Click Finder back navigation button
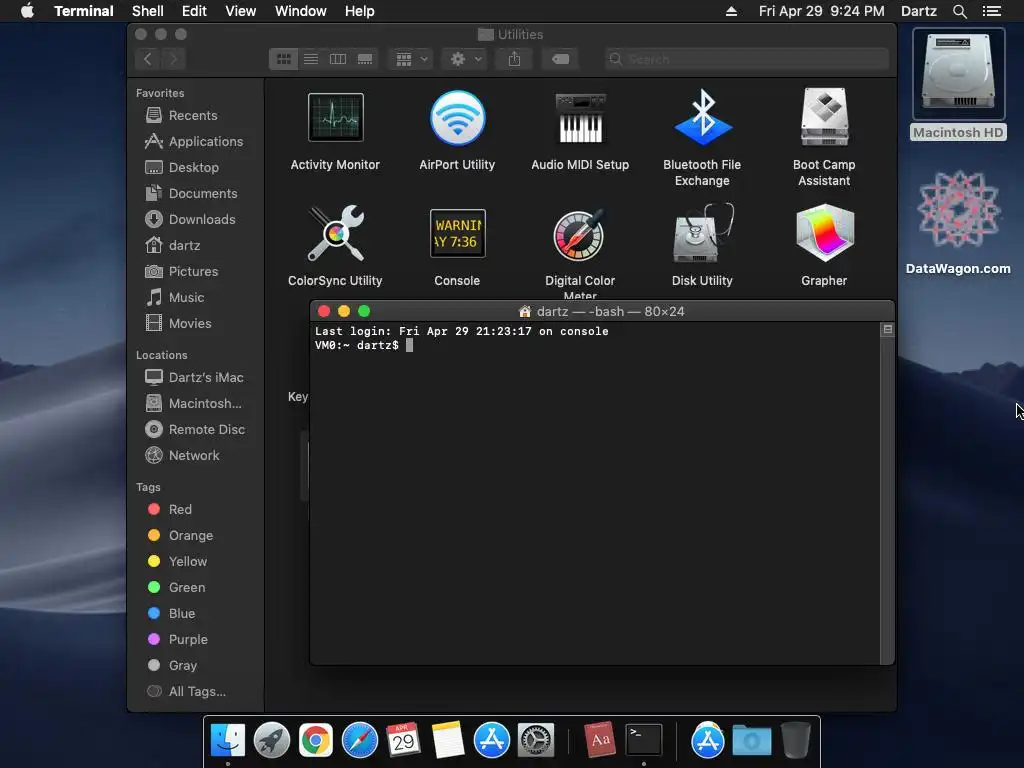The image size is (1024, 768). point(148,59)
